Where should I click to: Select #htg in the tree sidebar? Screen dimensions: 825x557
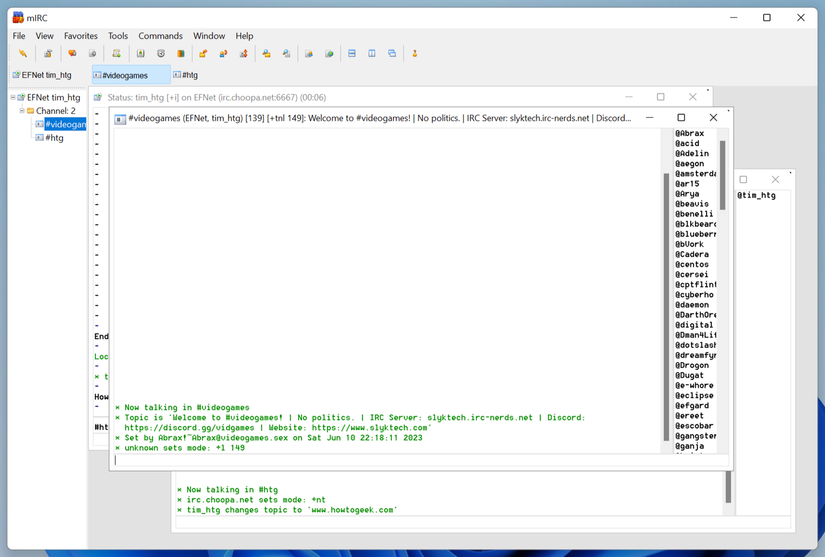(54, 138)
